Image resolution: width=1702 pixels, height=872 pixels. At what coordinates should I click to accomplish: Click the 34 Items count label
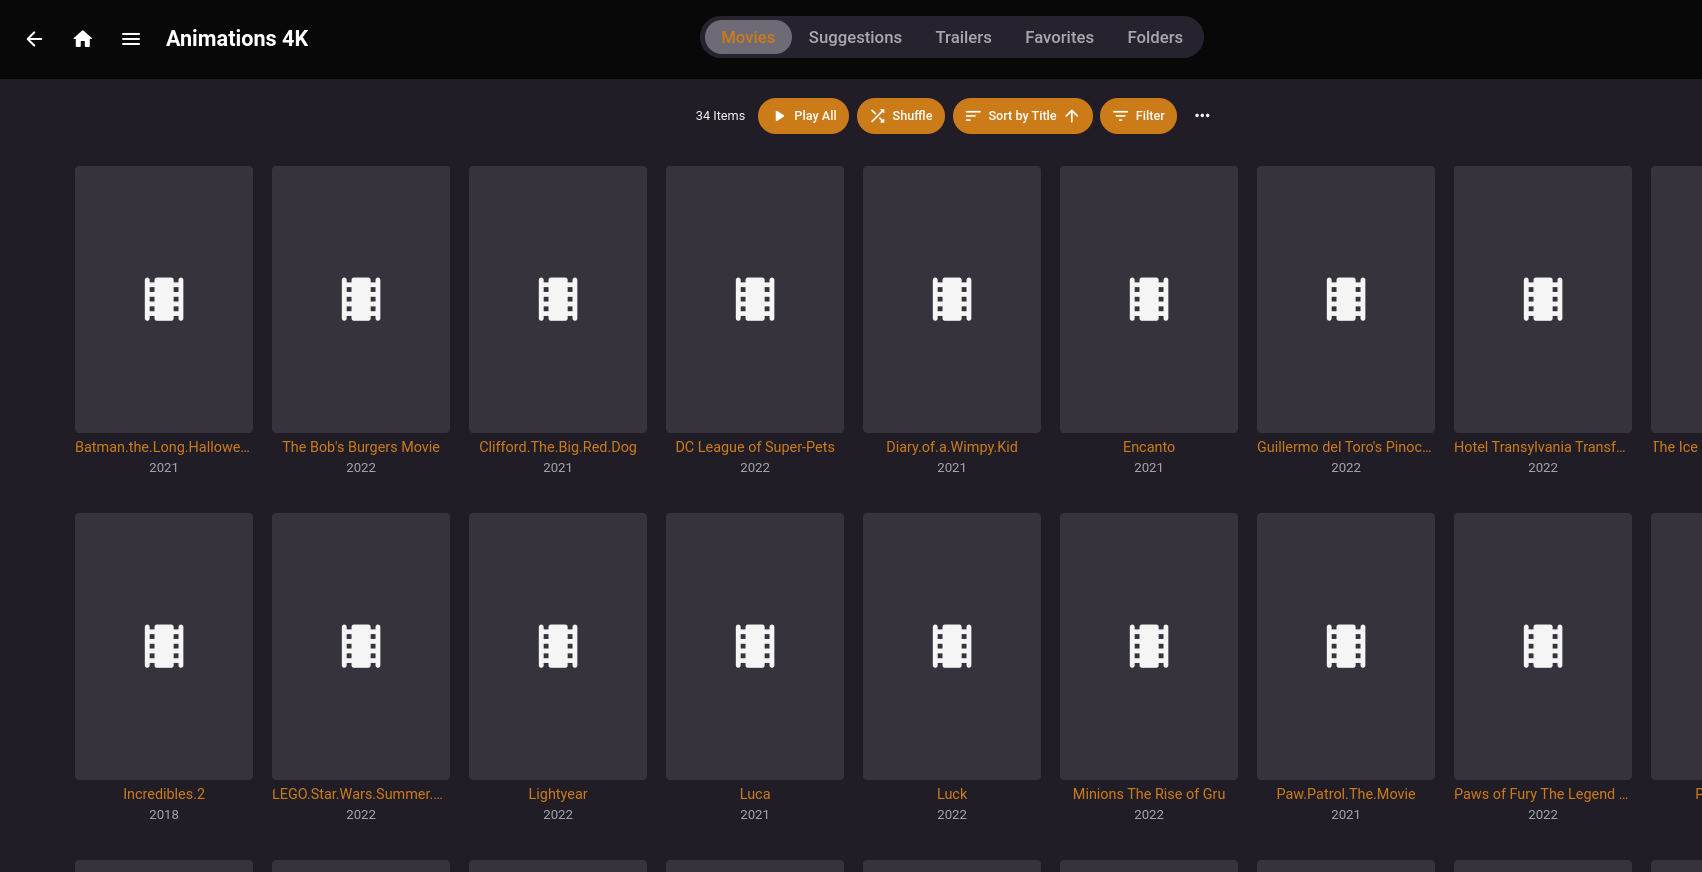(720, 116)
